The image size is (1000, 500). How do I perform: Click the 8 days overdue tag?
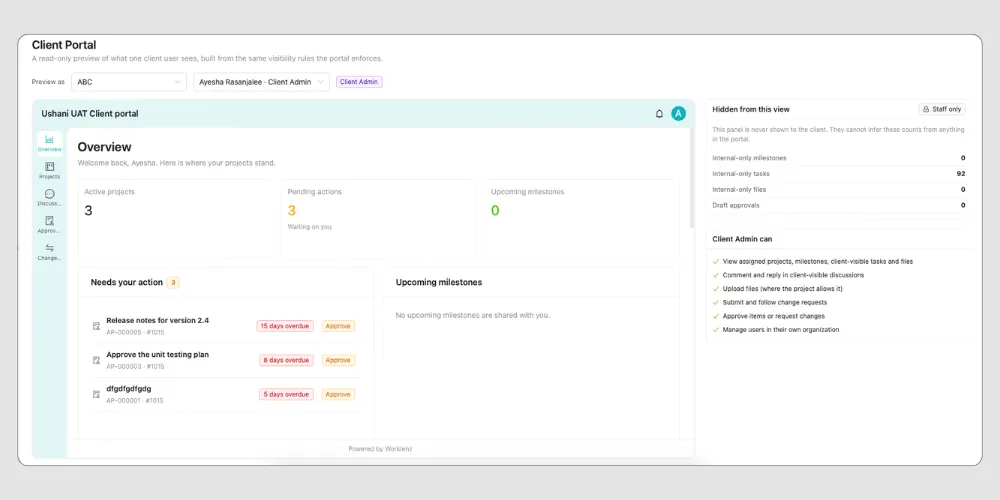tap(286, 360)
